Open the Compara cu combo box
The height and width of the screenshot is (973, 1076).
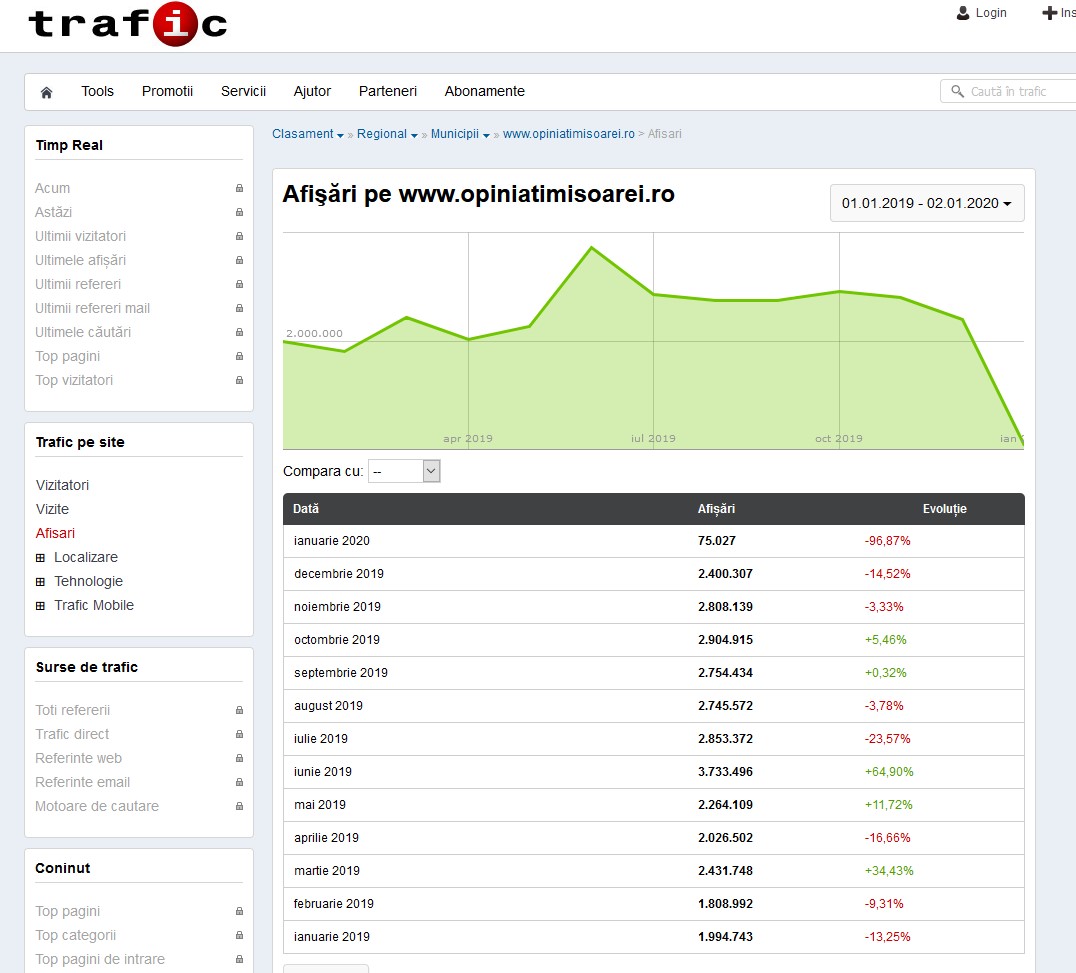(x=404, y=471)
